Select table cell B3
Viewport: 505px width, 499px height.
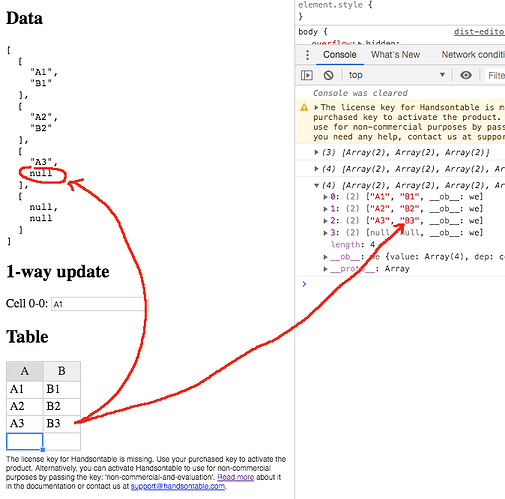(x=62, y=424)
